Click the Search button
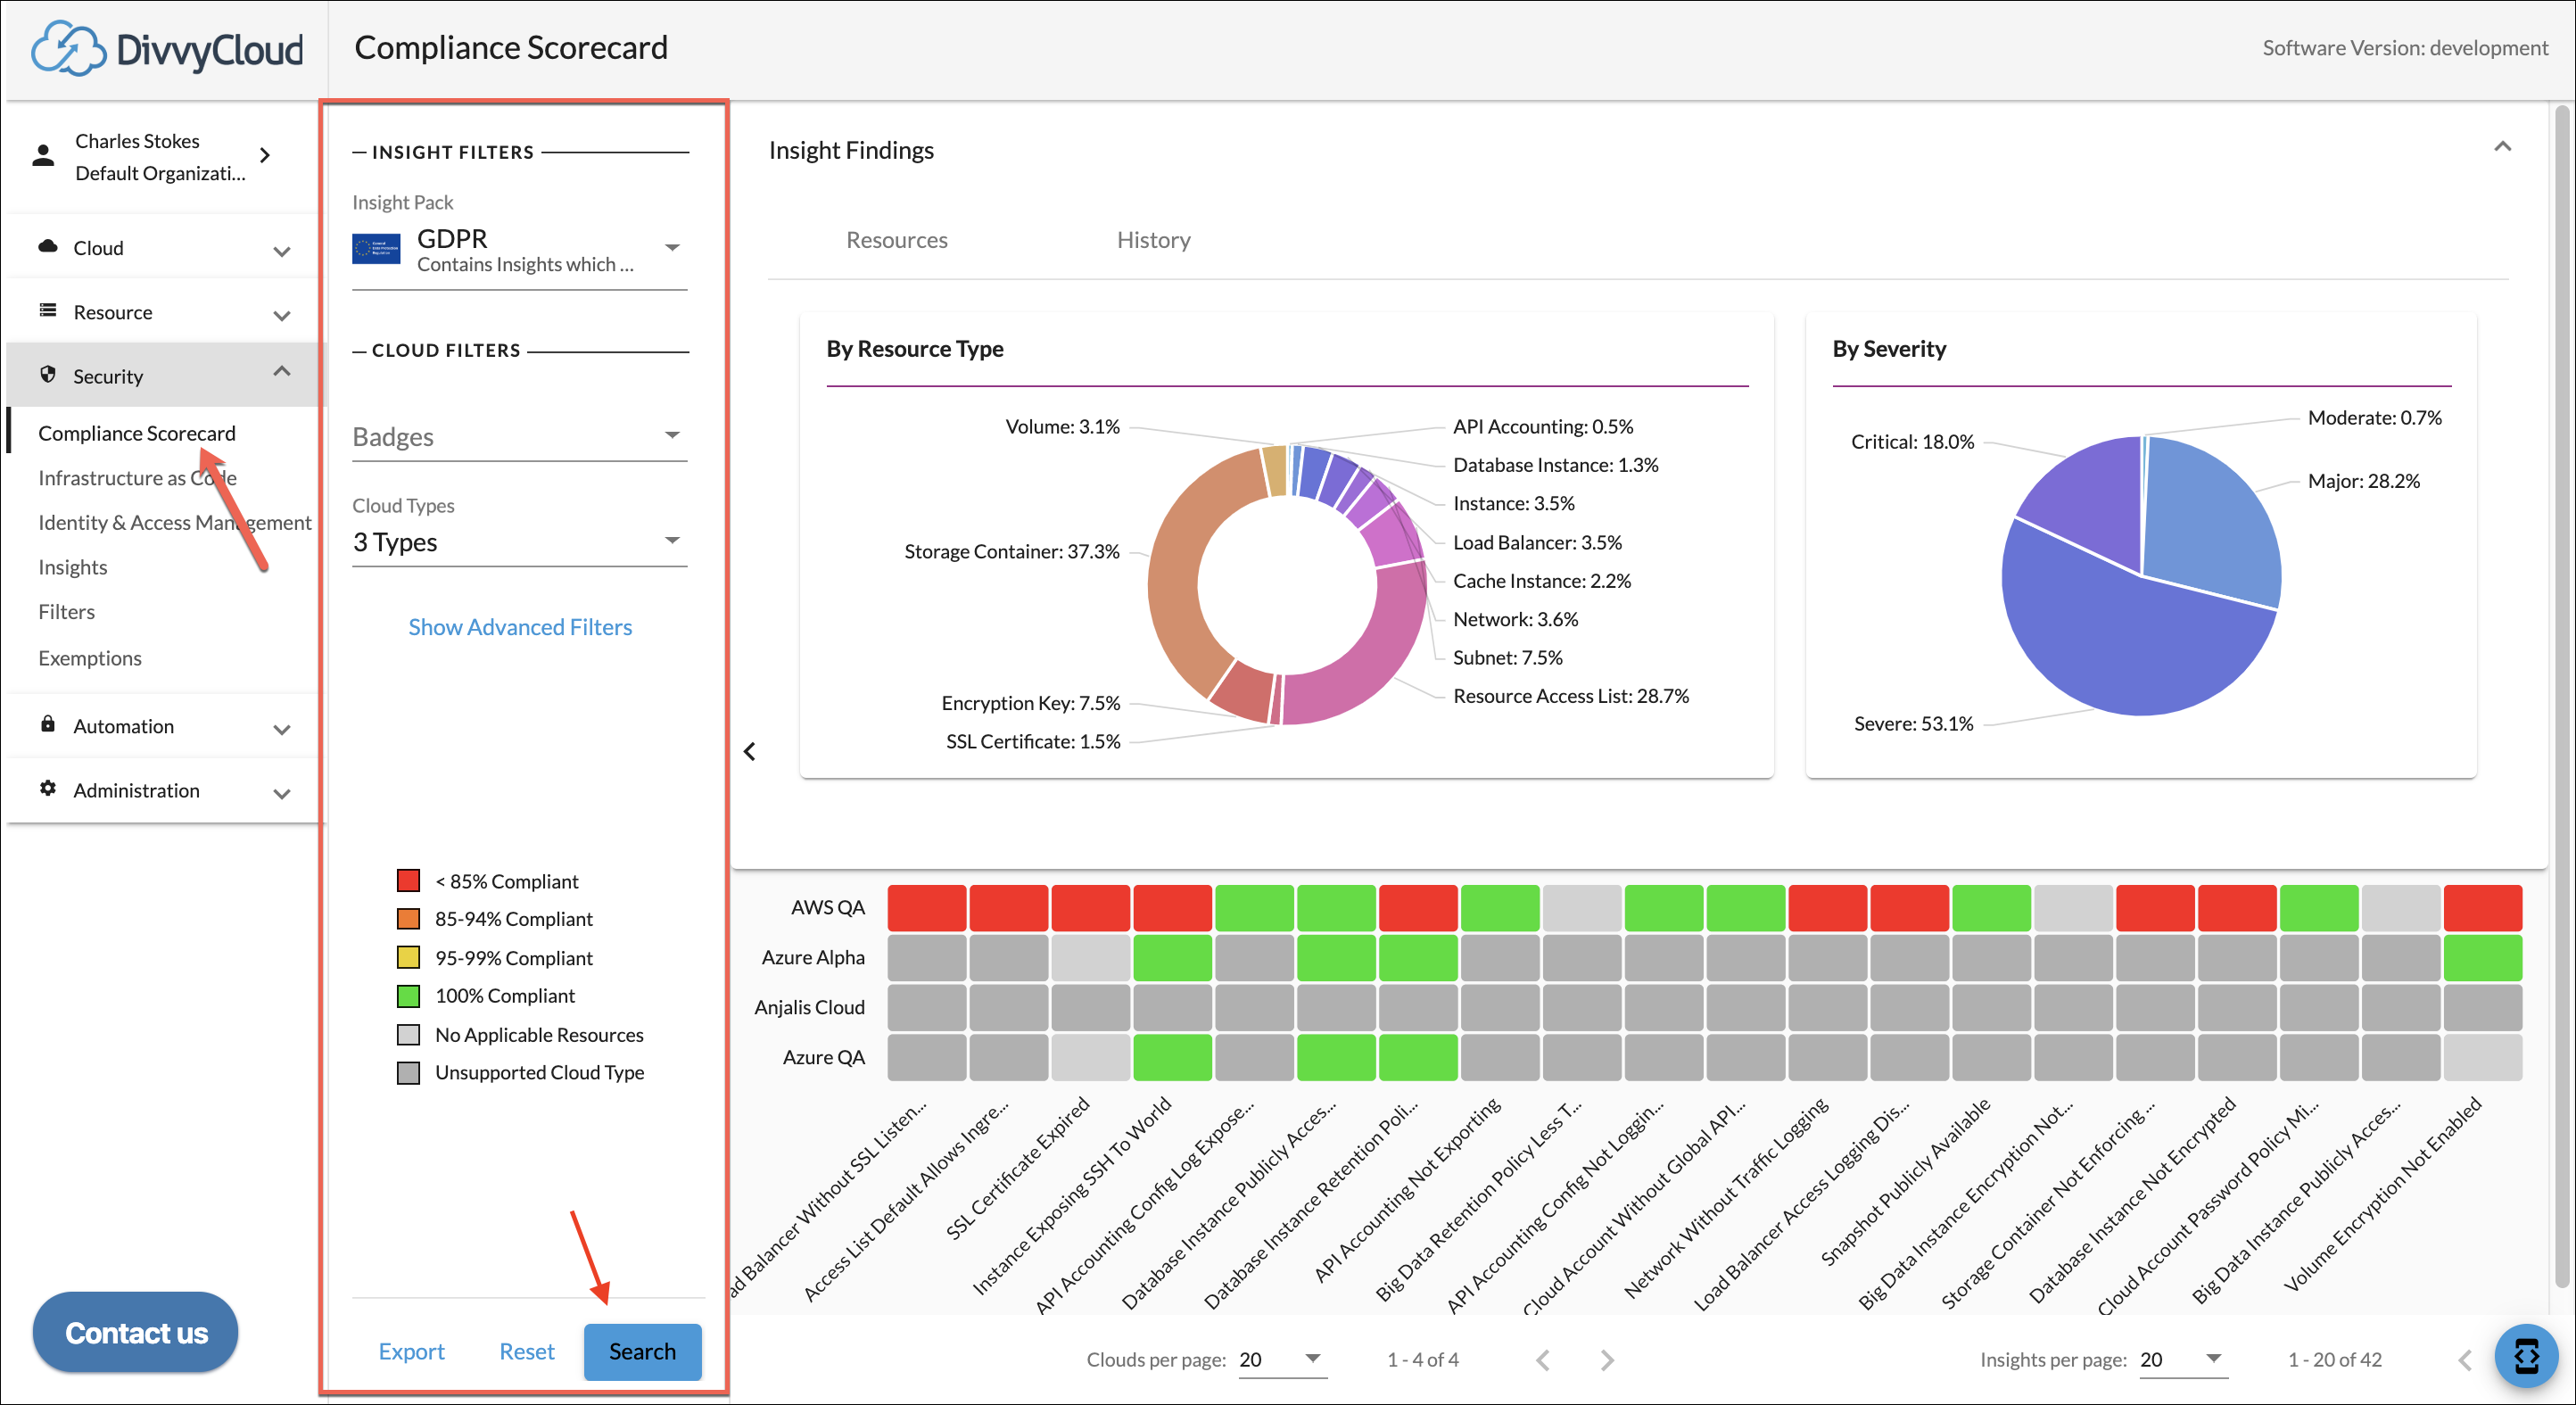Image resolution: width=2576 pixels, height=1405 pixels. (x=642, y=1351)
